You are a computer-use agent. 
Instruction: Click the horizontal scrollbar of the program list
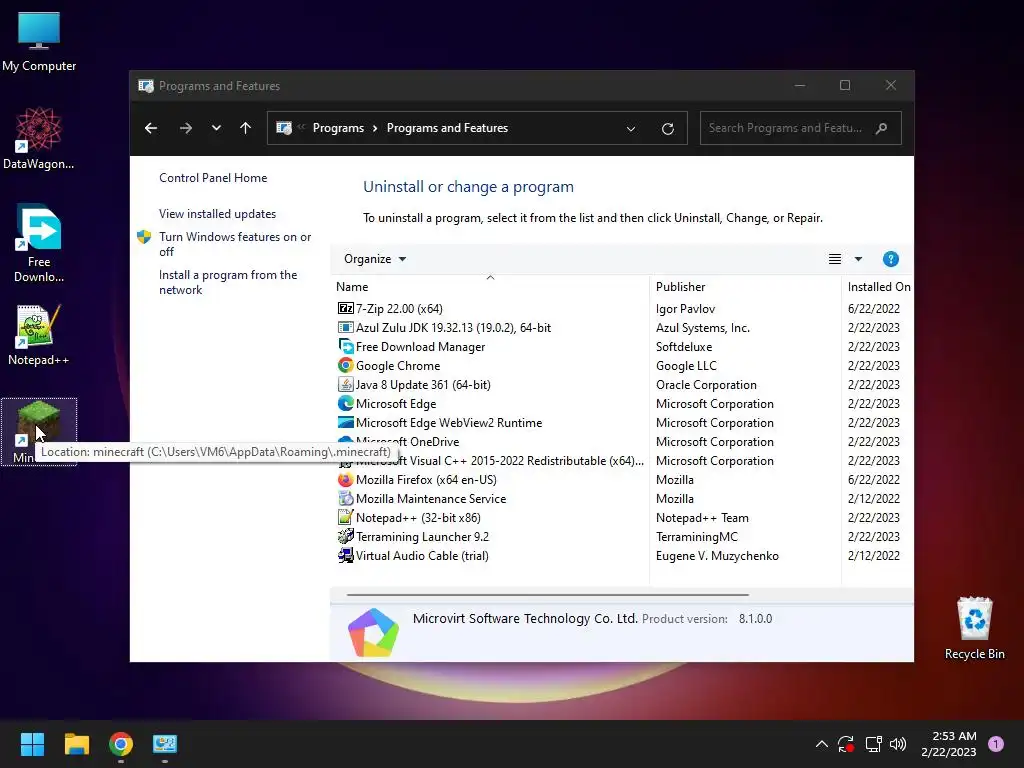pyautogui.click(x=547, y=595)
